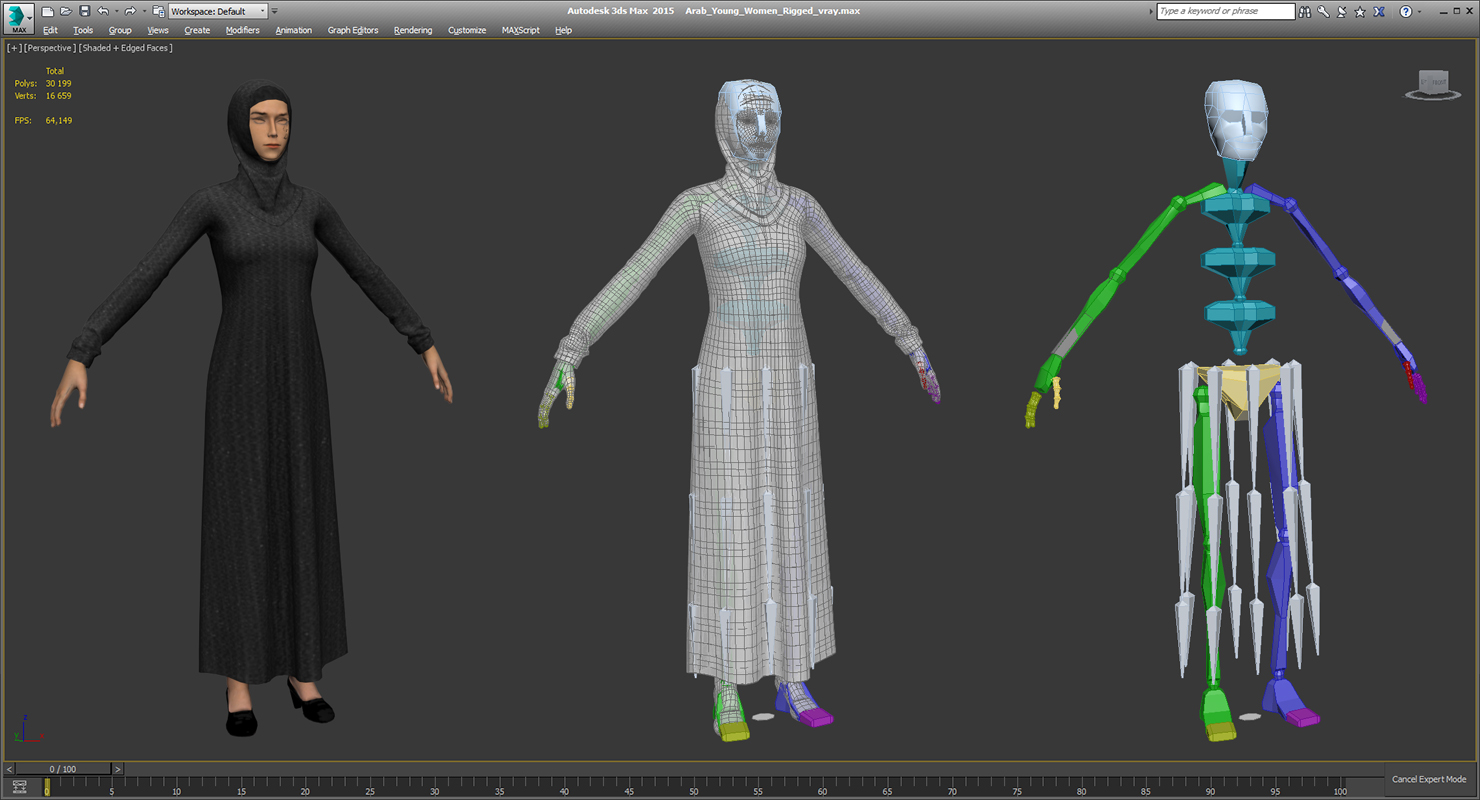Open the Workspace: Default dropdown
1480x800 pixels.
(x=218, y=11)
